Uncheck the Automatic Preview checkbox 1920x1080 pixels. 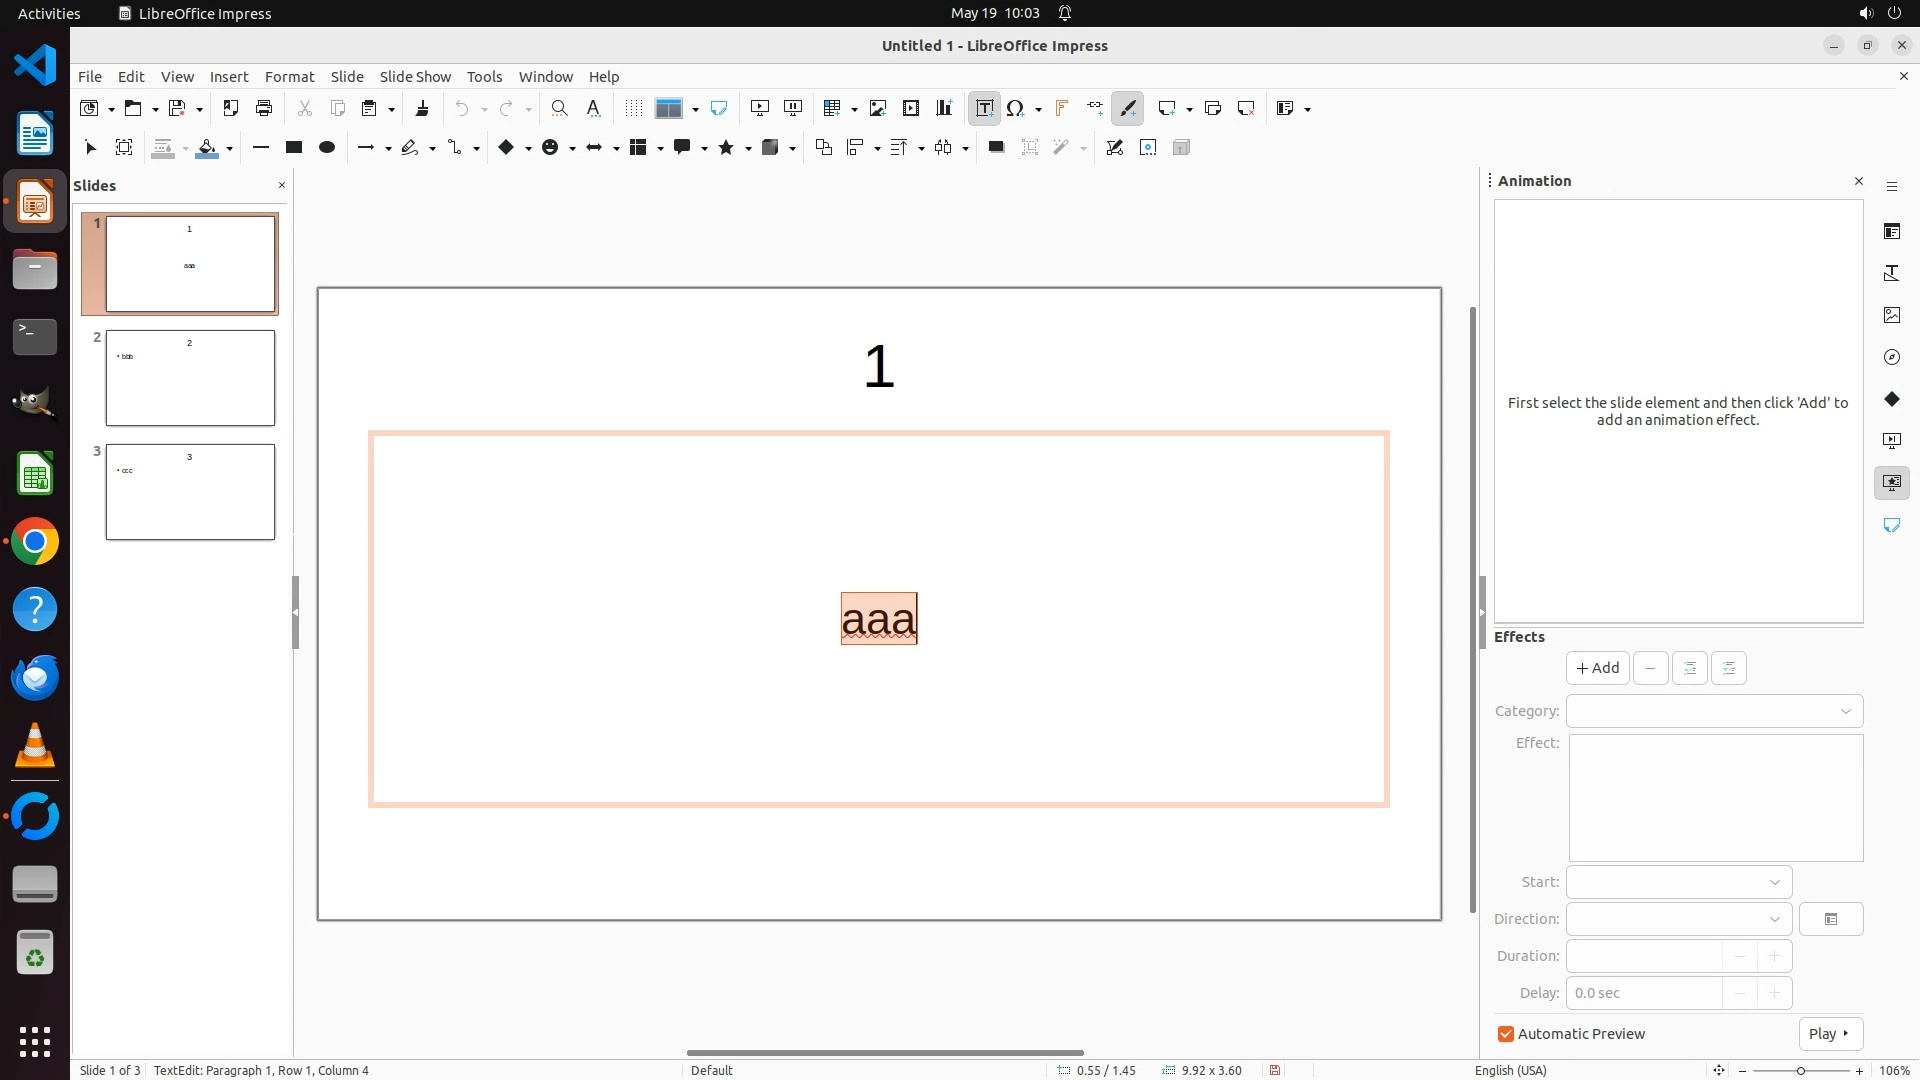(x=1505, y=1034)
